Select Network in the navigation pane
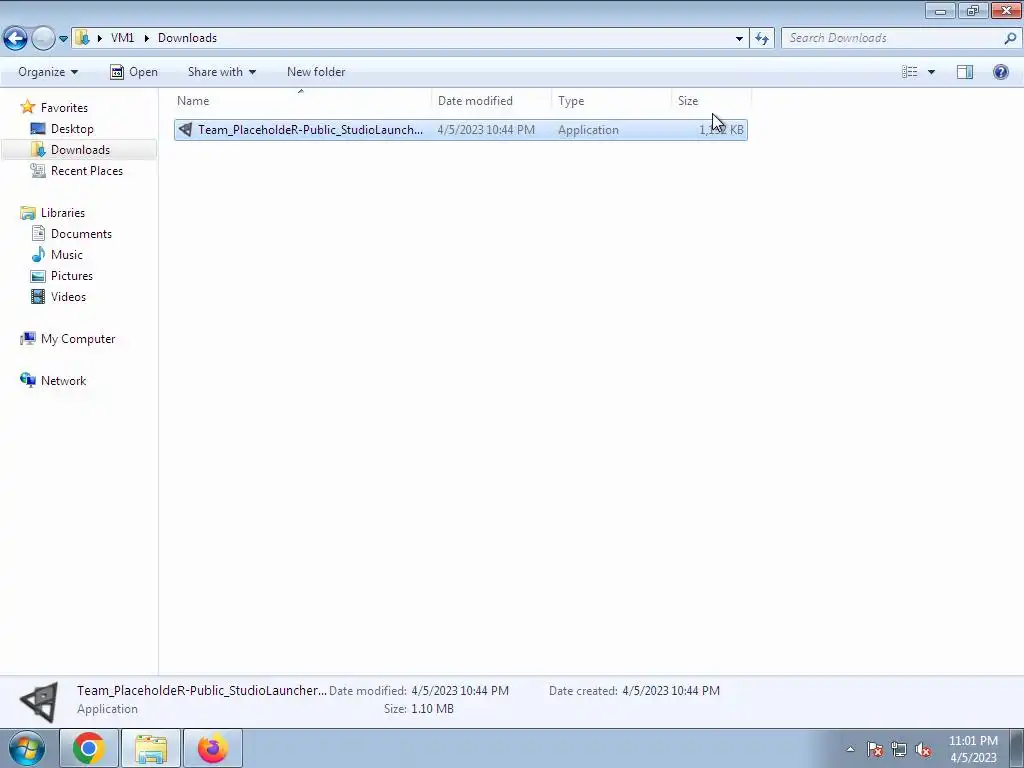Viewport: 1024px width, 768px height. point(63,381)
